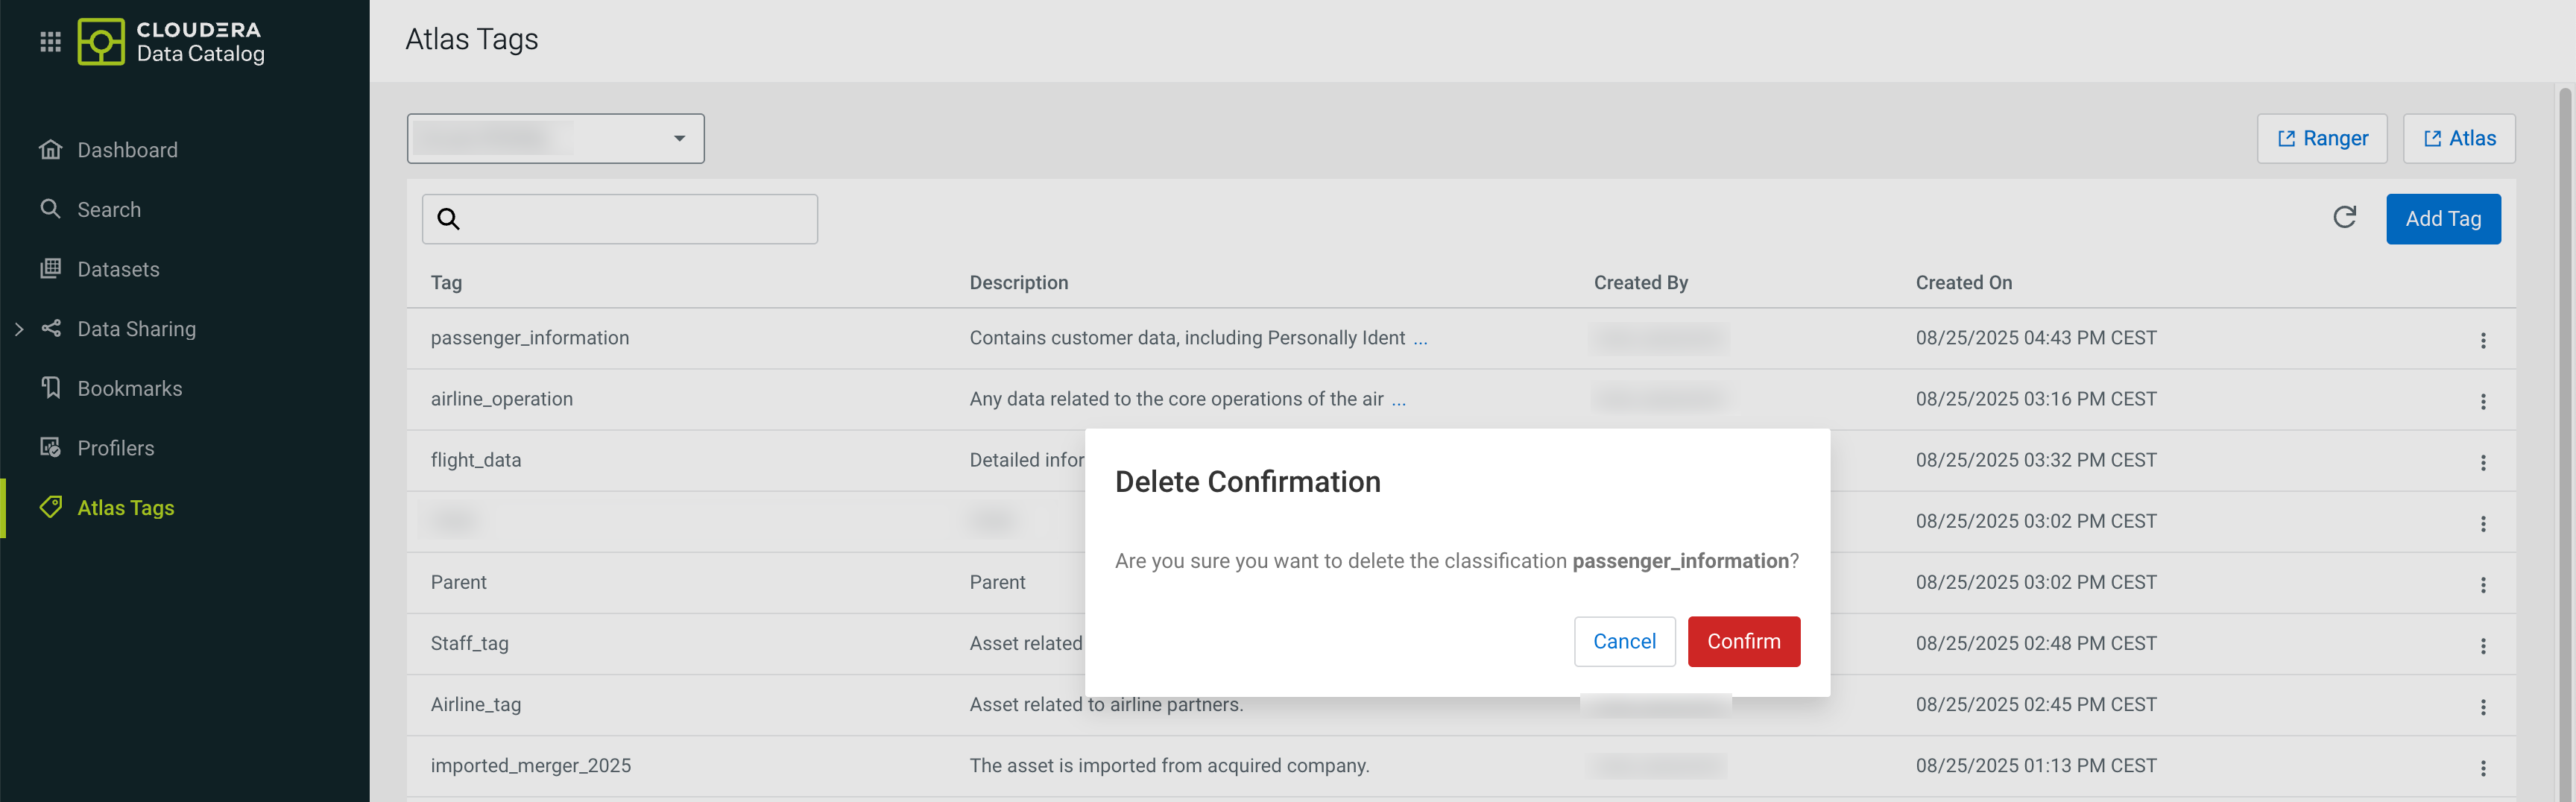Expand truncated airline_operation description ellipsis
Screen dimensions: 2576x802
click(x=1398, y=400)
